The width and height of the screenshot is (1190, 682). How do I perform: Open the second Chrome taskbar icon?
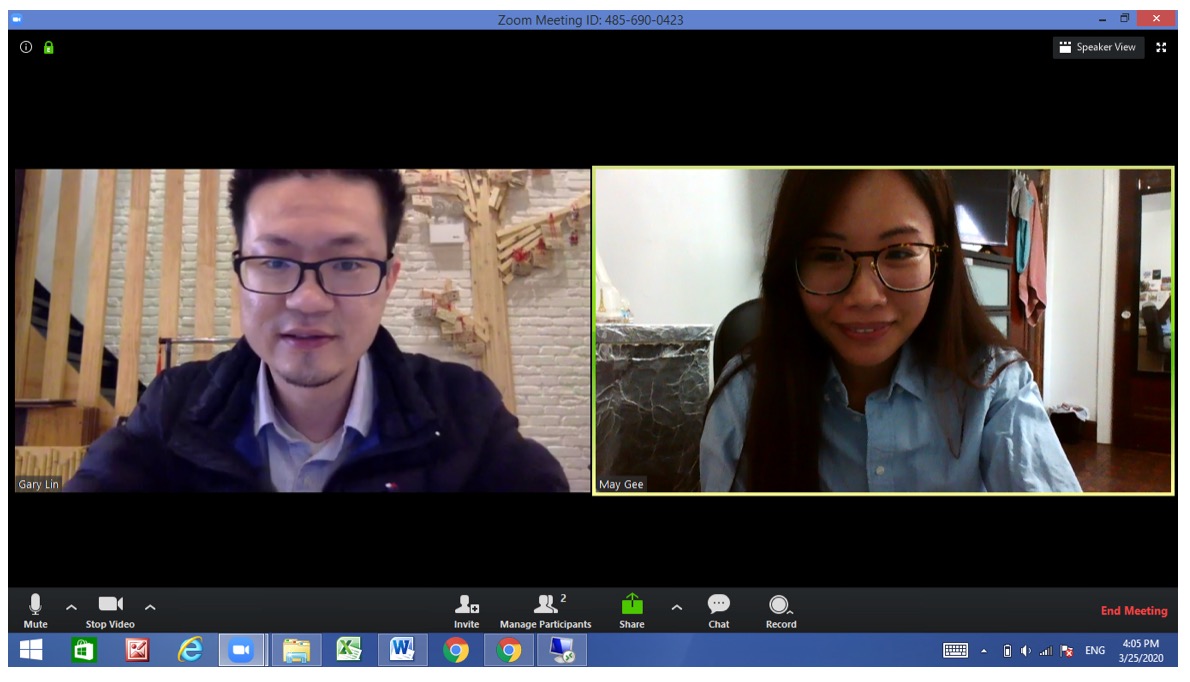[509, 650]
